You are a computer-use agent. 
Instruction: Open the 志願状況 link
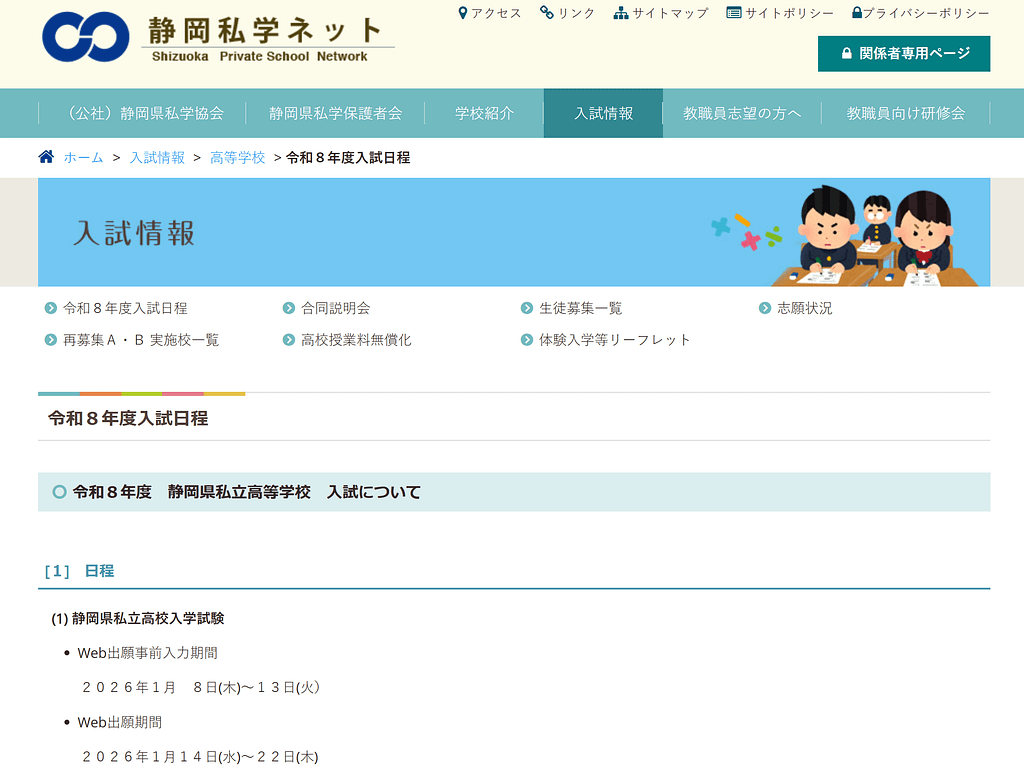(x=804, y=308)
